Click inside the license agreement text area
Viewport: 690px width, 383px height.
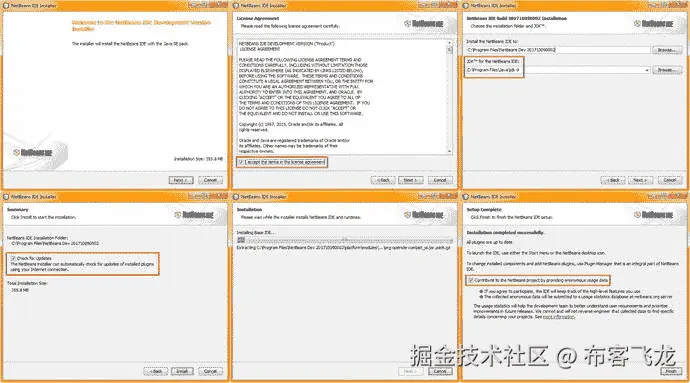point(342,97)
